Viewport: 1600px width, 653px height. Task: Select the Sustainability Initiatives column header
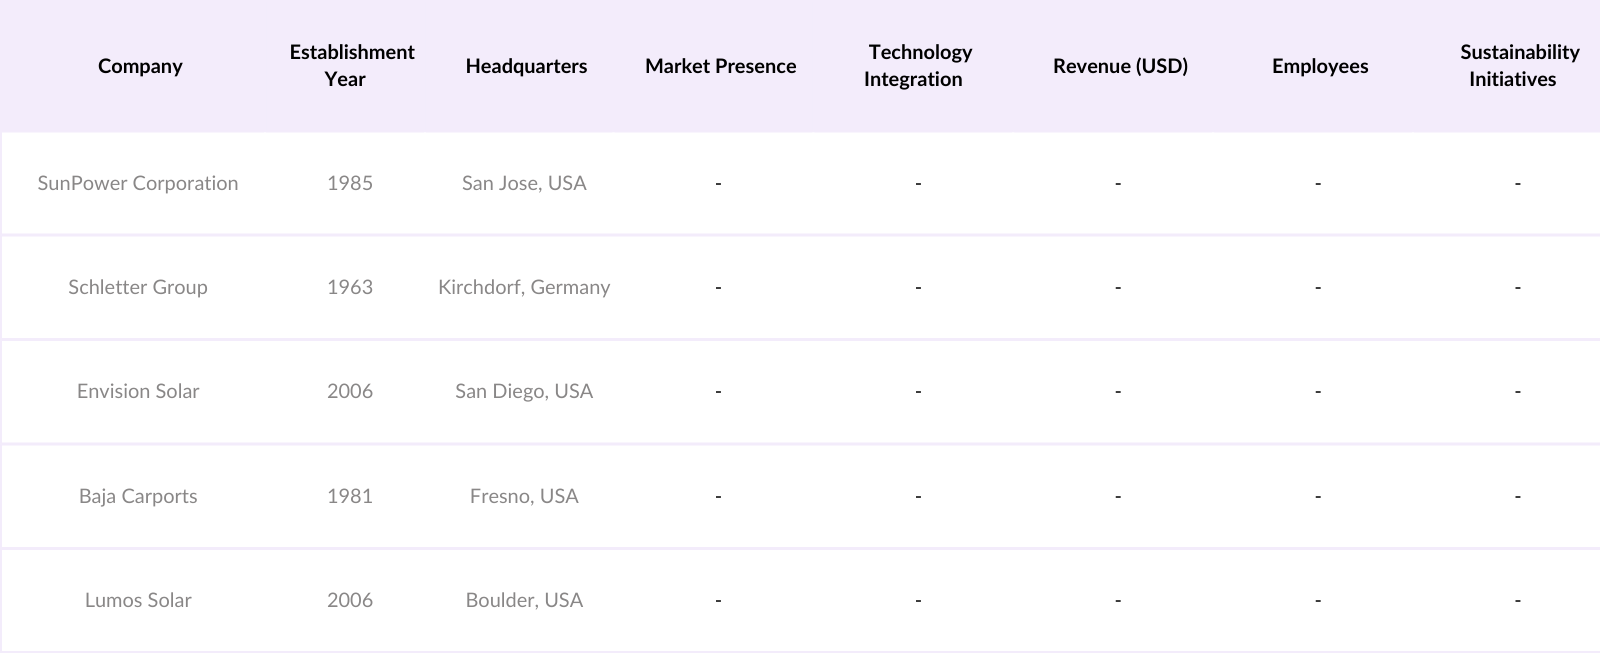coord(1518,65)
